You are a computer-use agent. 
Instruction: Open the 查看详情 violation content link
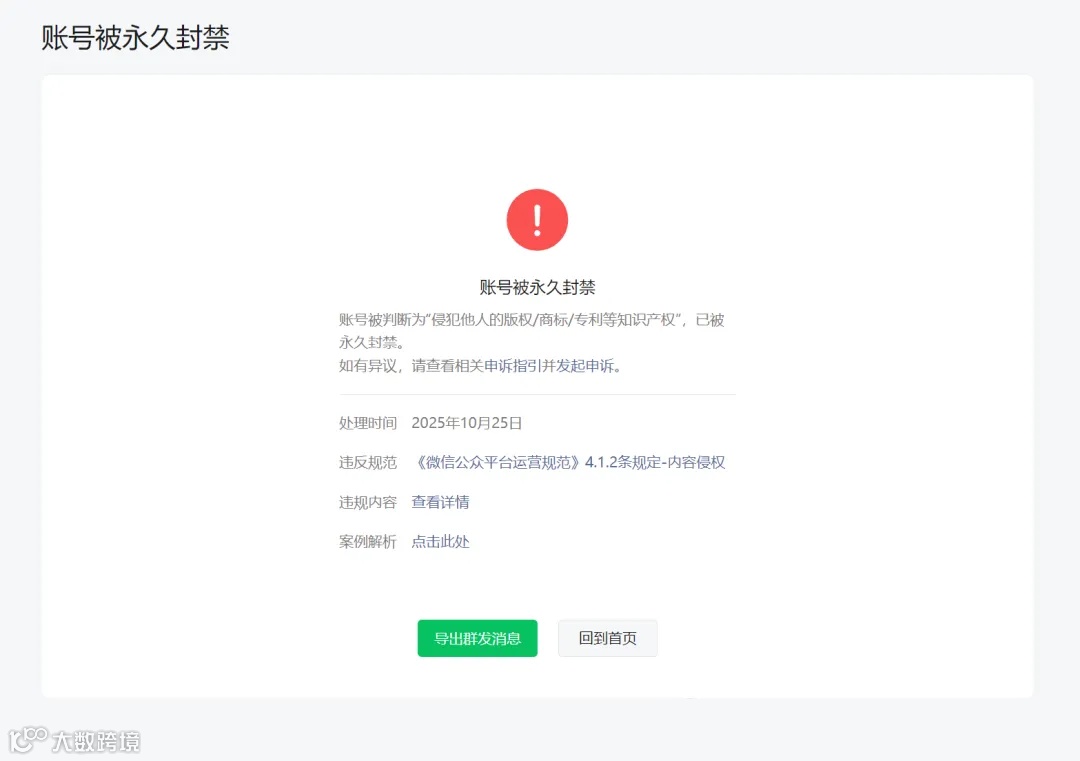coord(440,502)
